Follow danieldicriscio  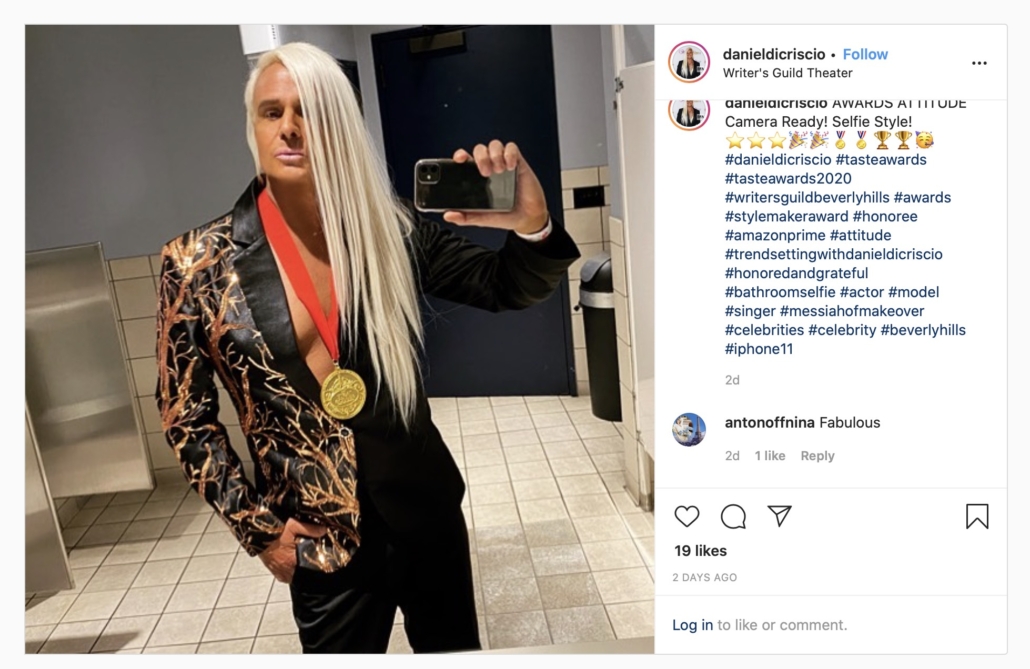pyautogui.click(x=865, y=55)
